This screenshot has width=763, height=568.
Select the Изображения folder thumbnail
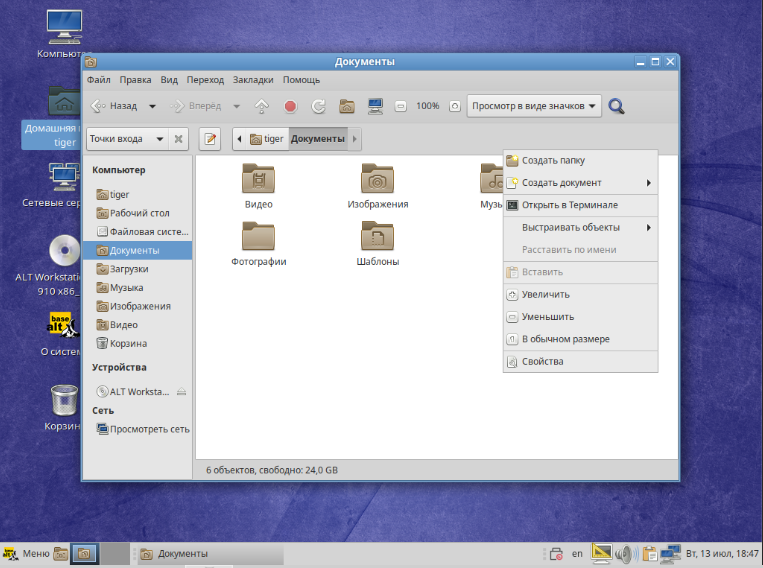[x=378, y=180]
